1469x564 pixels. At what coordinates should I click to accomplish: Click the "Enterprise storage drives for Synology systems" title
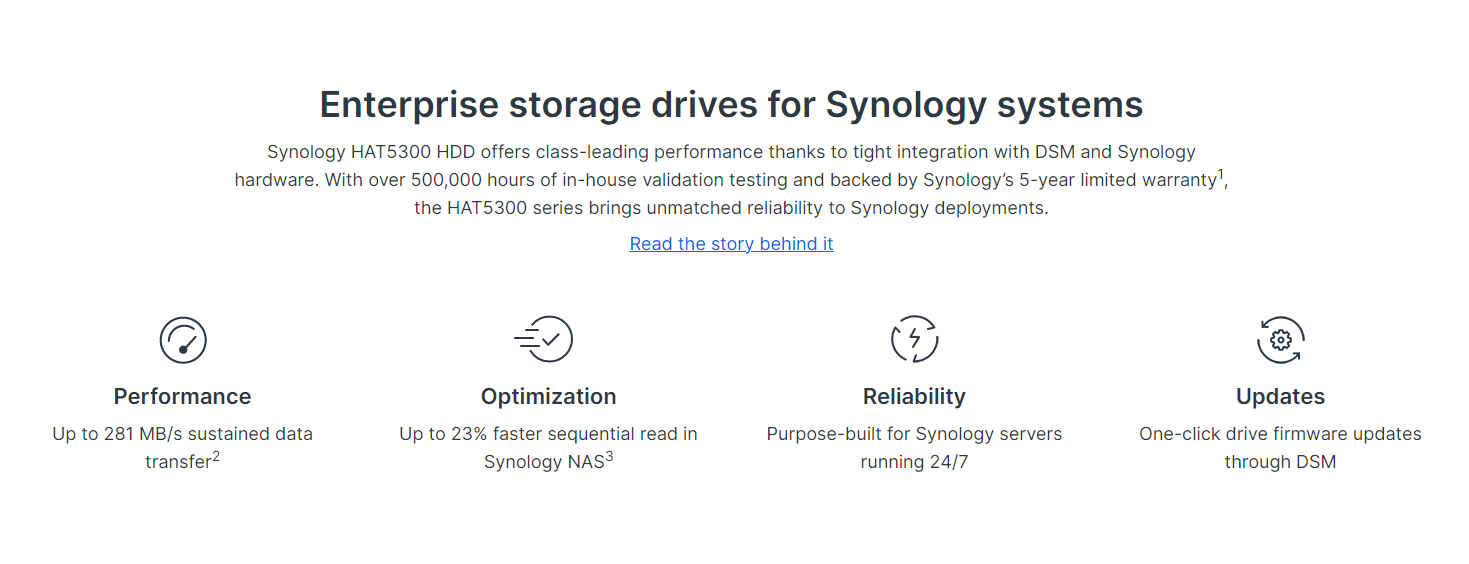(x=731, y=105)
